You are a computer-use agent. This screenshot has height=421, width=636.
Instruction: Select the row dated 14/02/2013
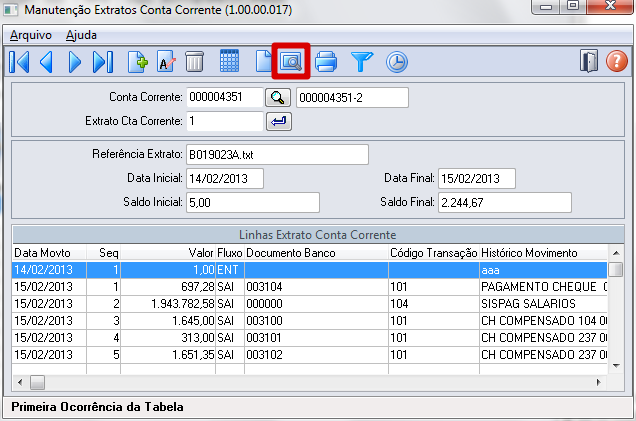coord(310,270)
